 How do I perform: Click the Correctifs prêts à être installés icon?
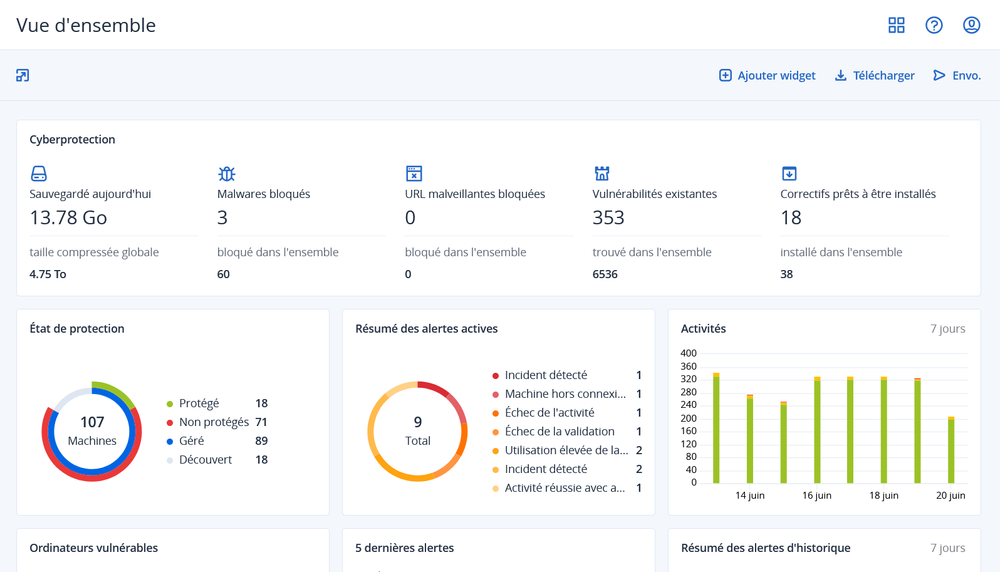click(x=789, y=174)
